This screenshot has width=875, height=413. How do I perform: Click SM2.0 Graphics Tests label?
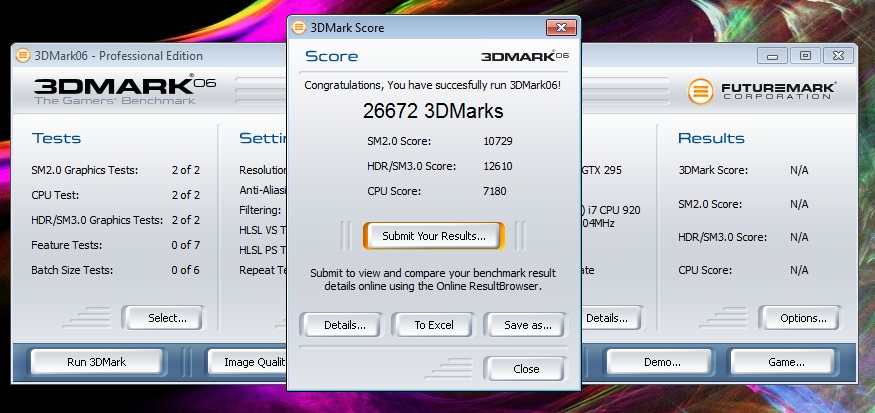point(84,170)
